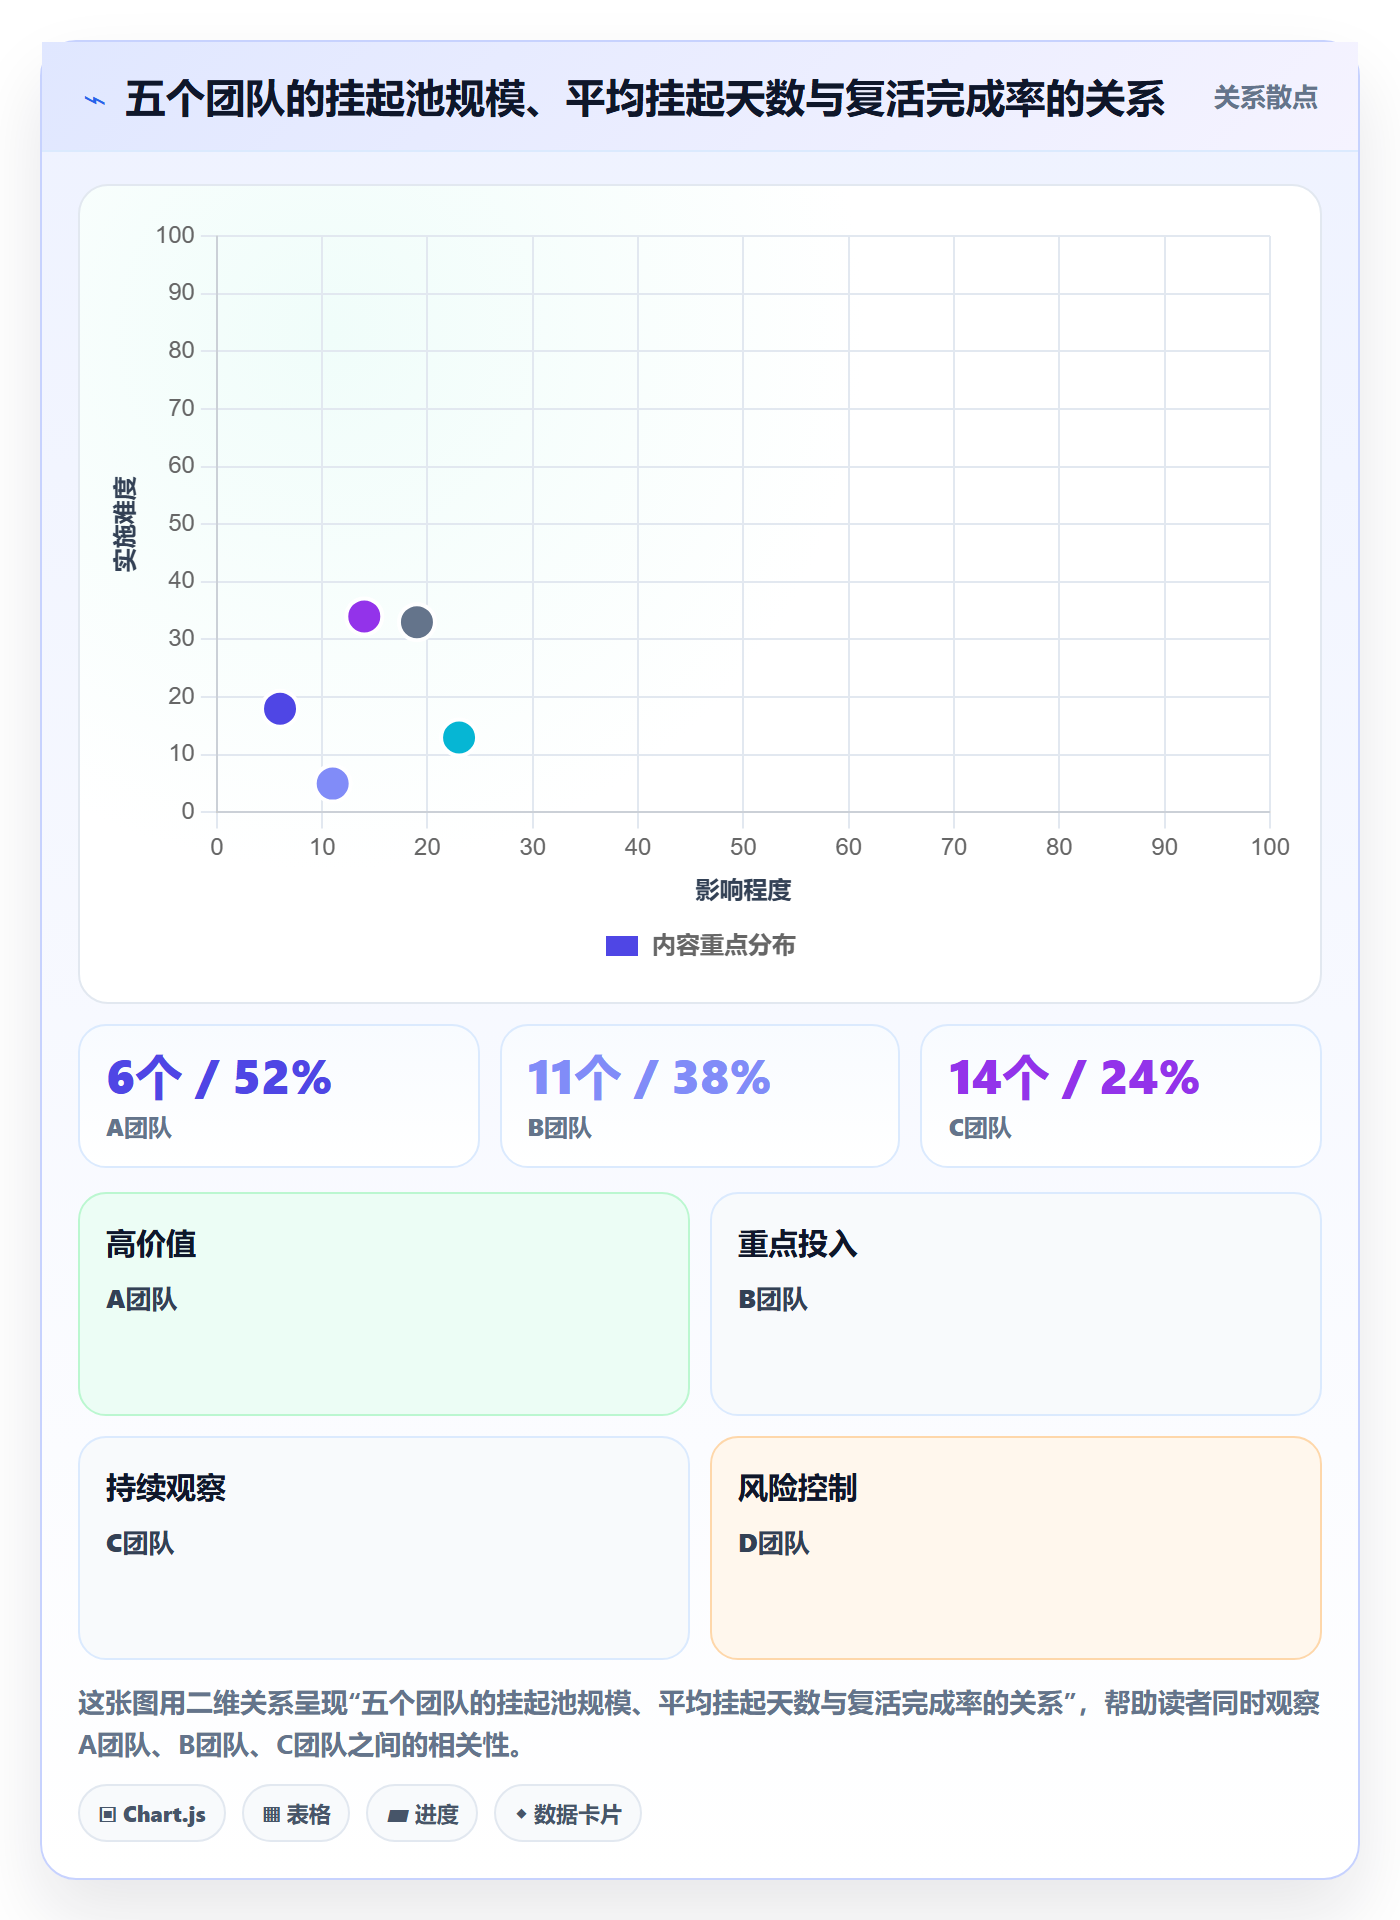Toggle the 内容重点分布 legend color box

tap(622, 946)
